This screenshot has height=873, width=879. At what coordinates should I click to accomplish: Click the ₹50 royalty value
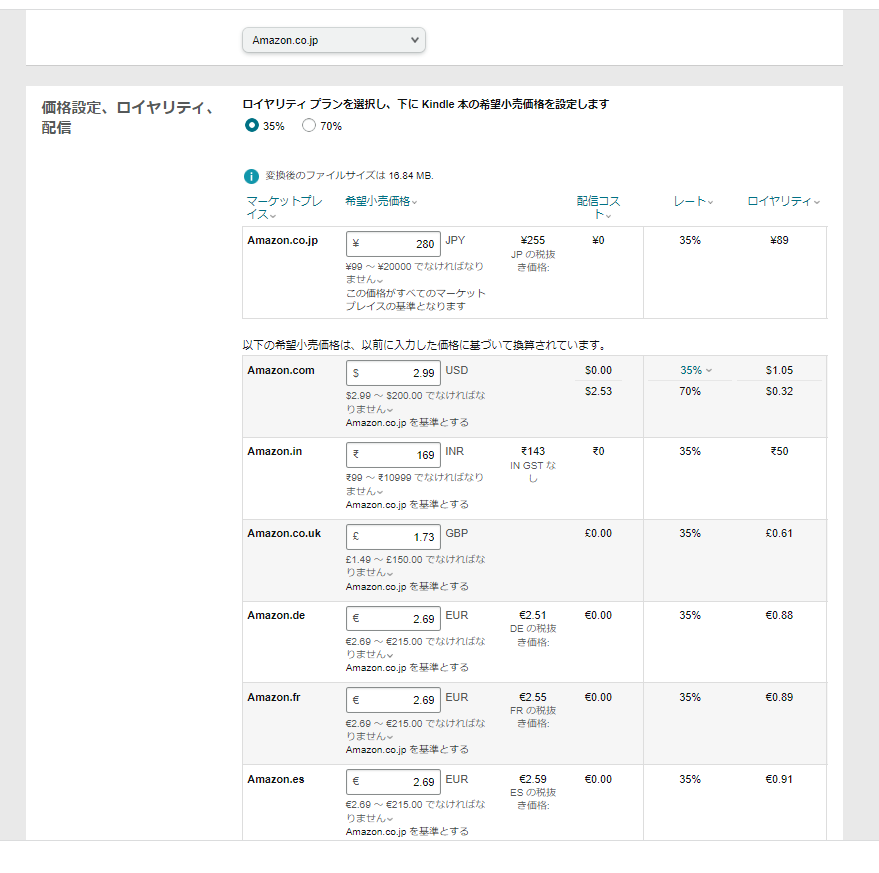coord(779,451)
